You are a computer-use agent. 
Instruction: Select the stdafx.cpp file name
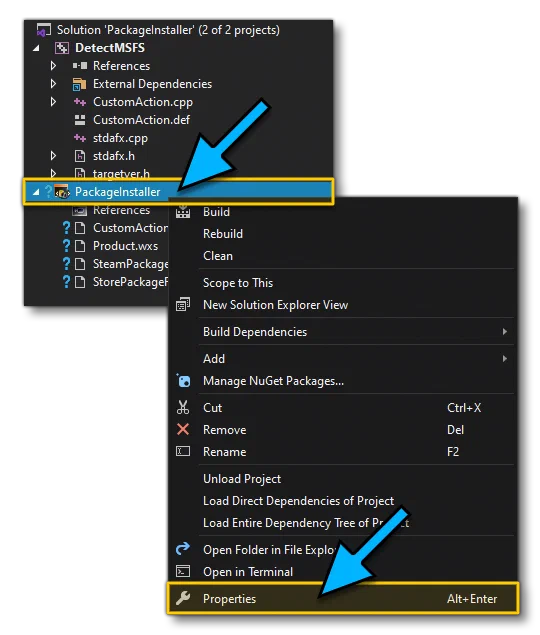click(120, 138)
